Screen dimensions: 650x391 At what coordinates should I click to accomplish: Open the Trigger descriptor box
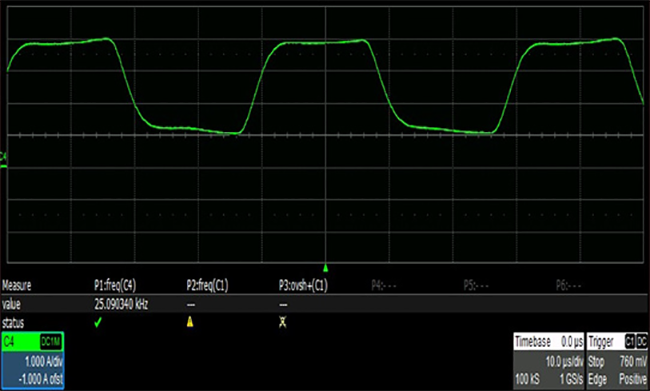tap(617, 360)
